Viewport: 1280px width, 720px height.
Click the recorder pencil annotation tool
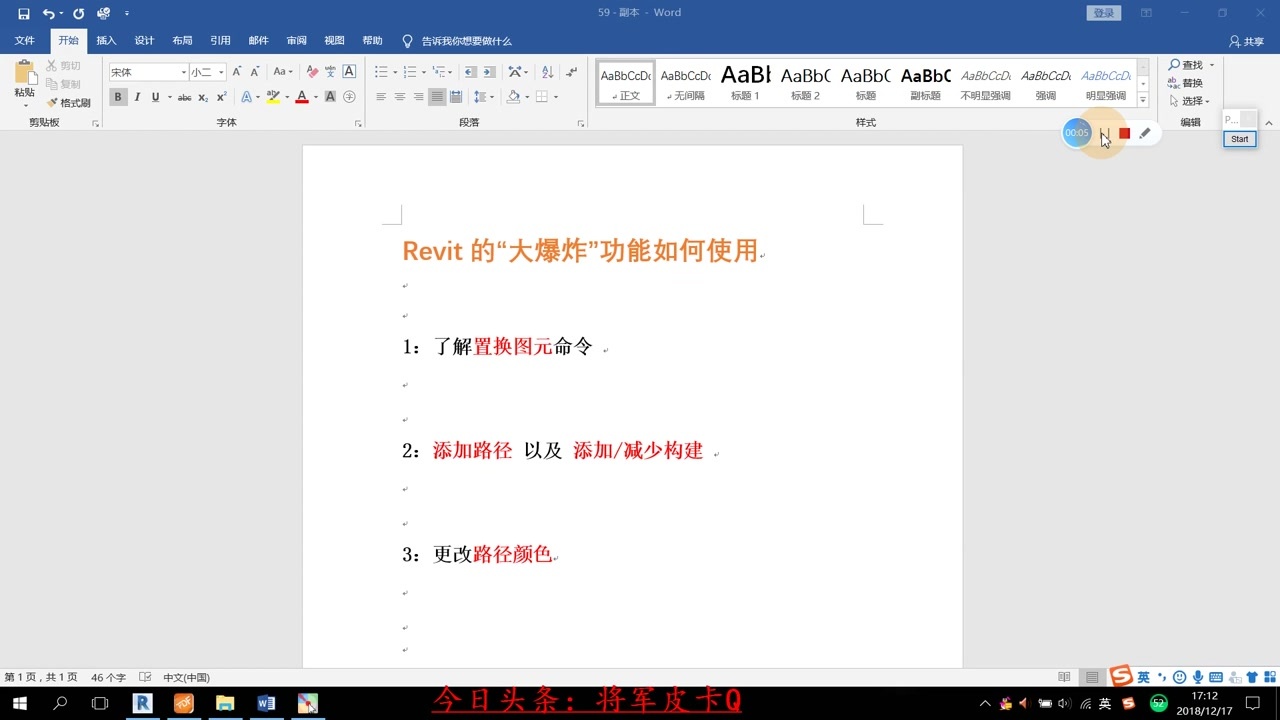click(1145, 133)
